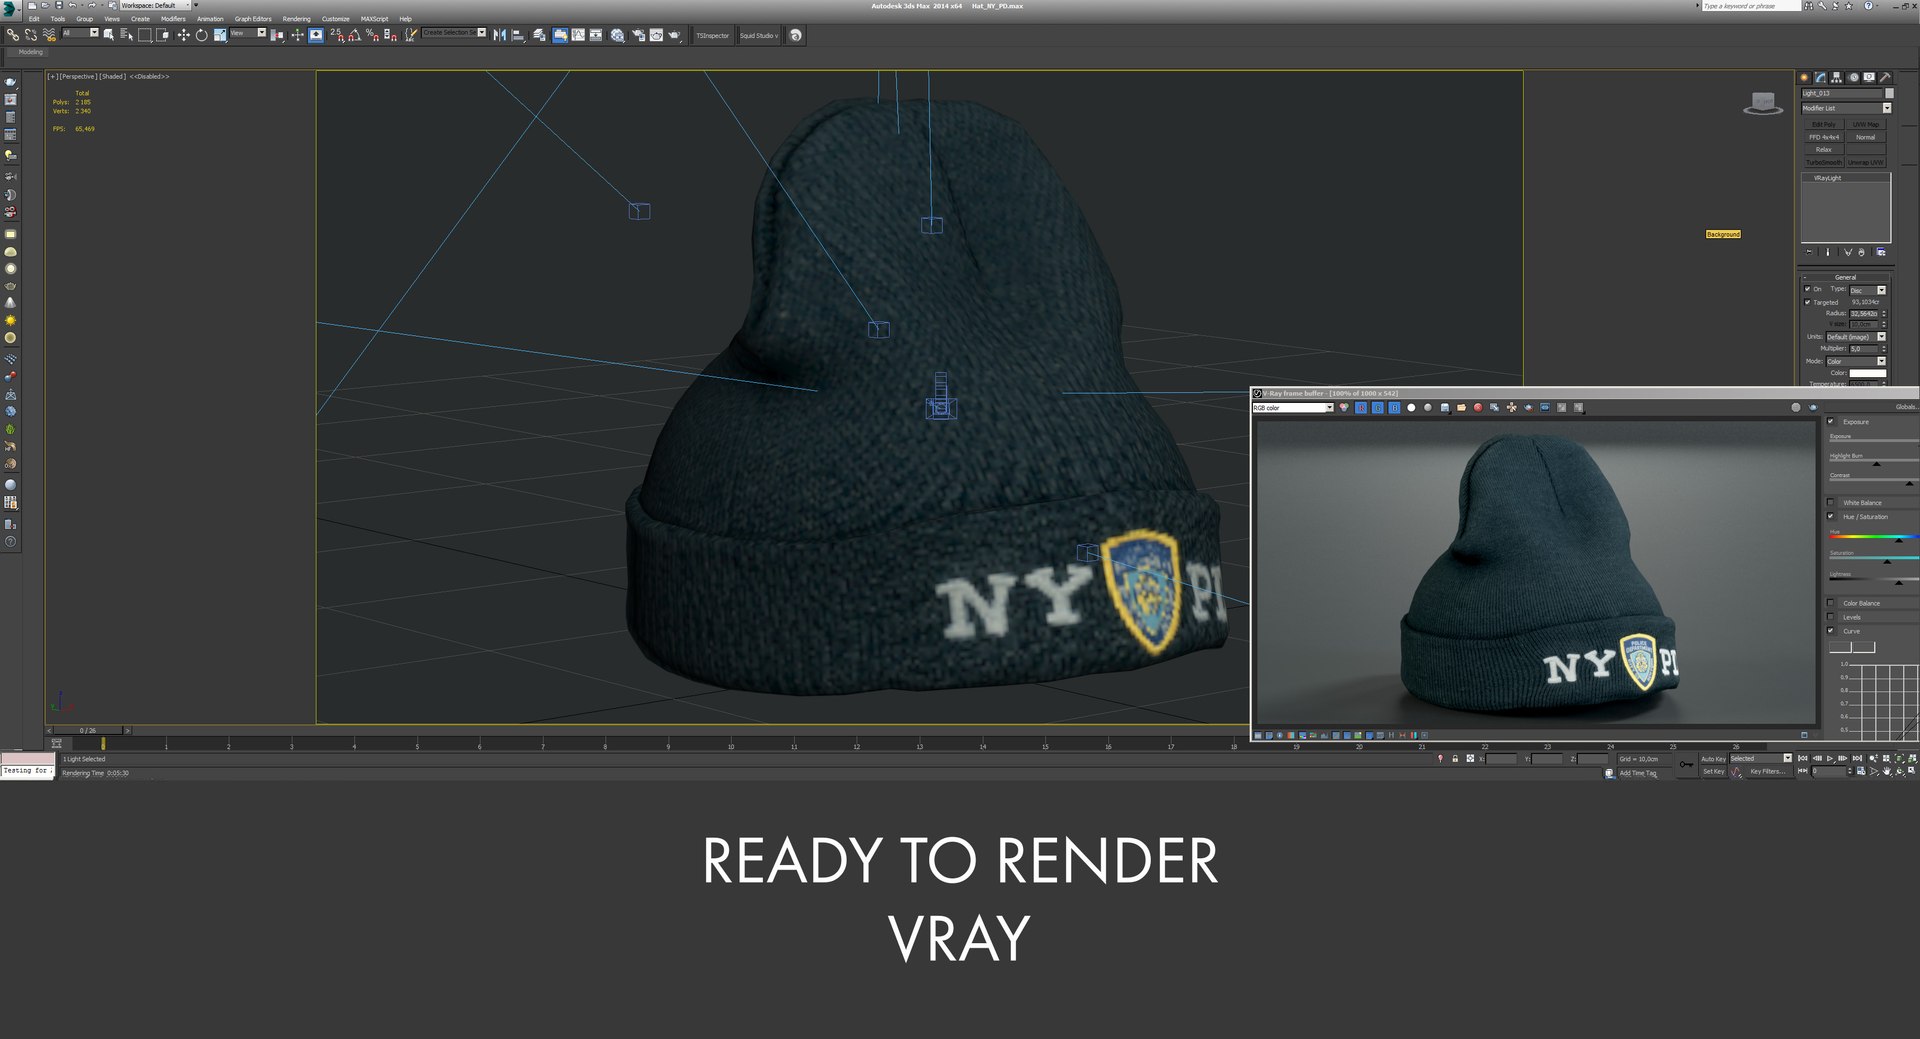Click the UVW Map modifier button
1920x1039 pixels.
tap(1866, 125)
